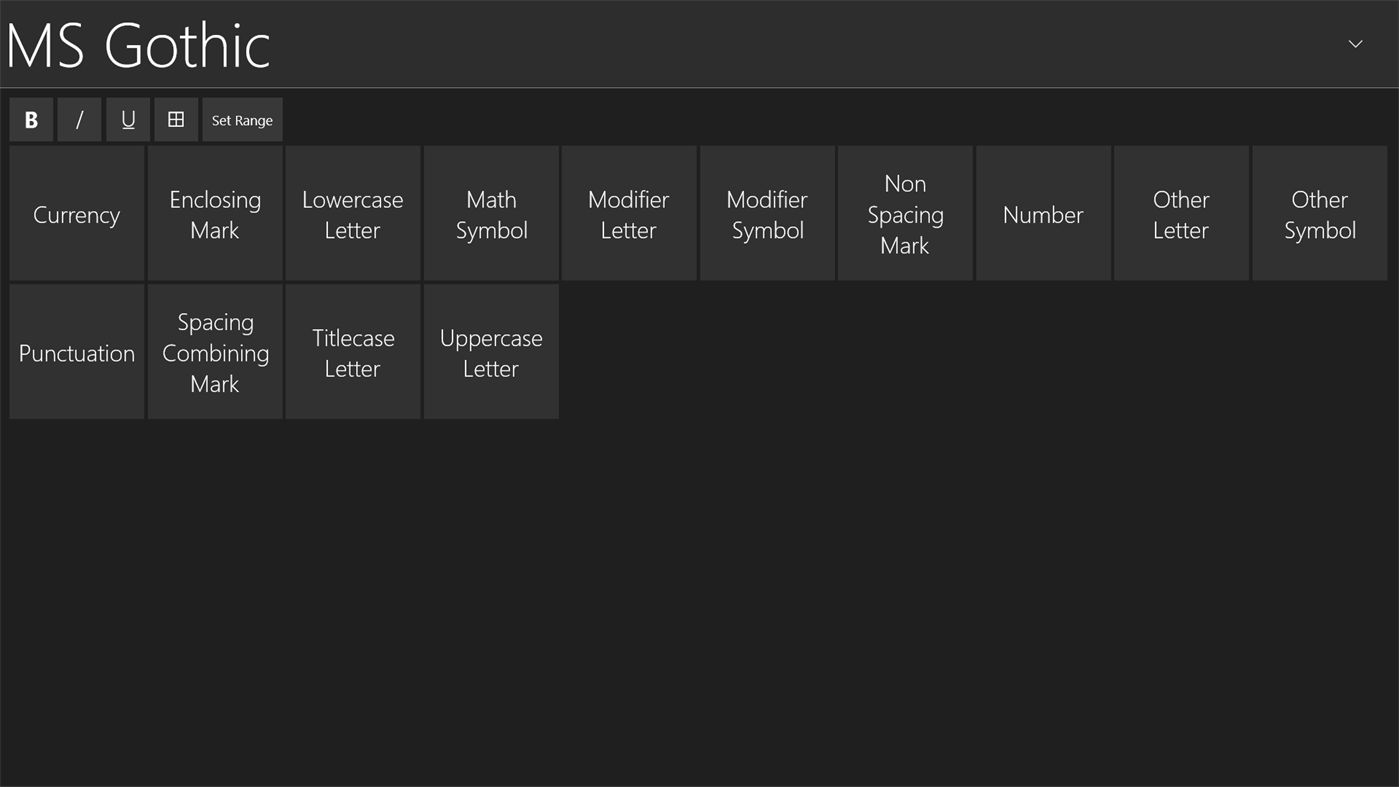This screenshot has width=1399, height=787.
Task: Select the Other Letter tile
Action: pyautogui.click(x=1181, y=214)
